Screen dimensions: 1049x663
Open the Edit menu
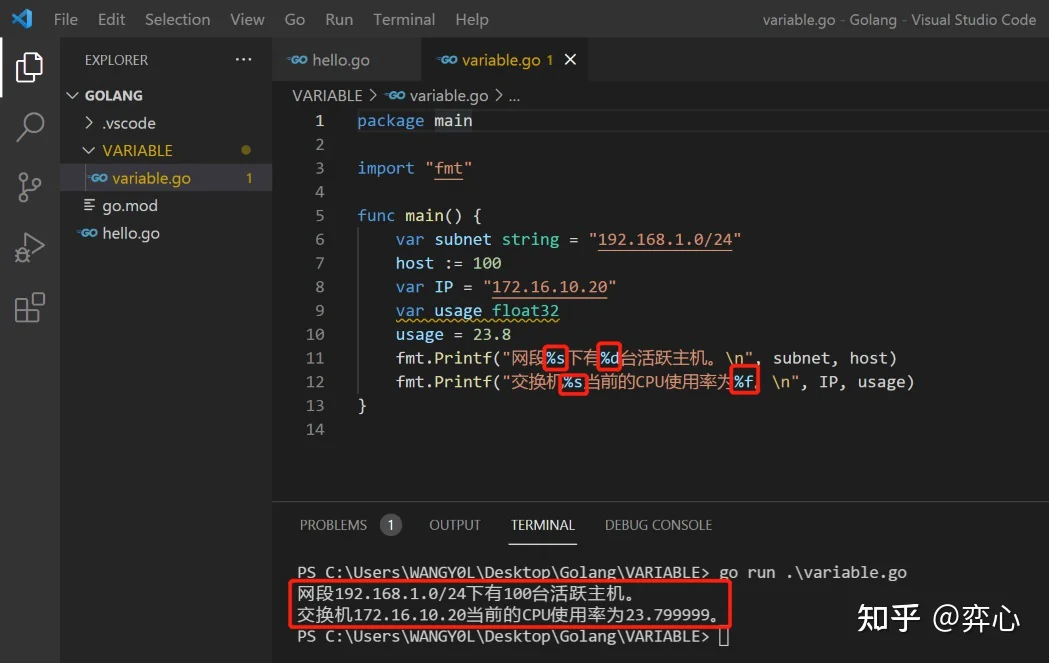[111, 19]
